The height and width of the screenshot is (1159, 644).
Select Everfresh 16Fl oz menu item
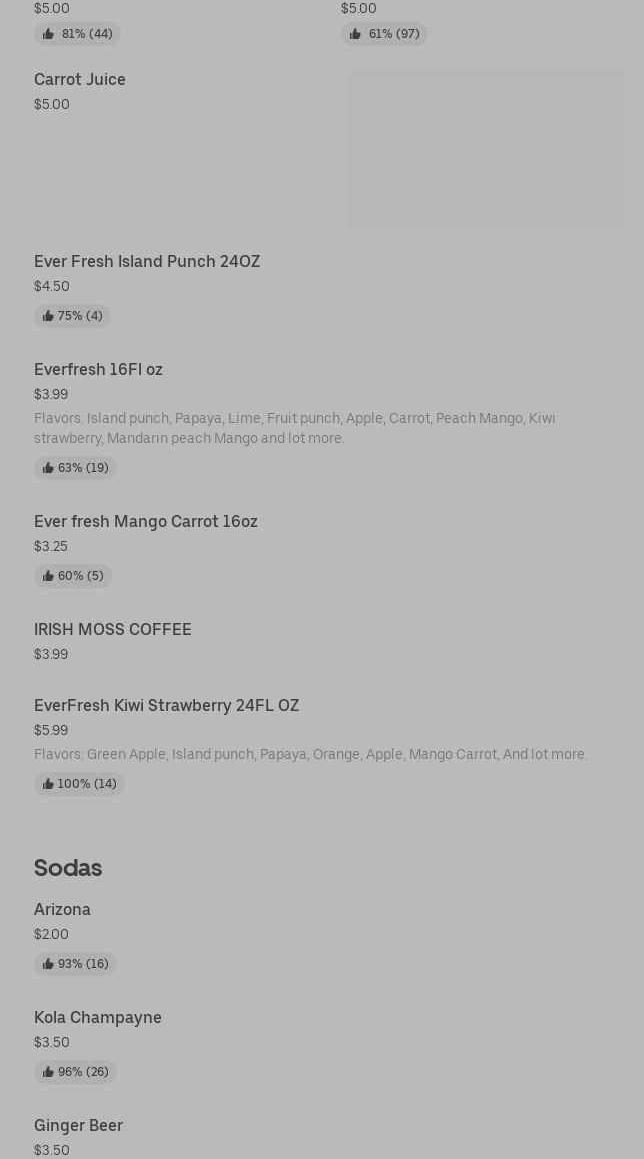point(98,370)
